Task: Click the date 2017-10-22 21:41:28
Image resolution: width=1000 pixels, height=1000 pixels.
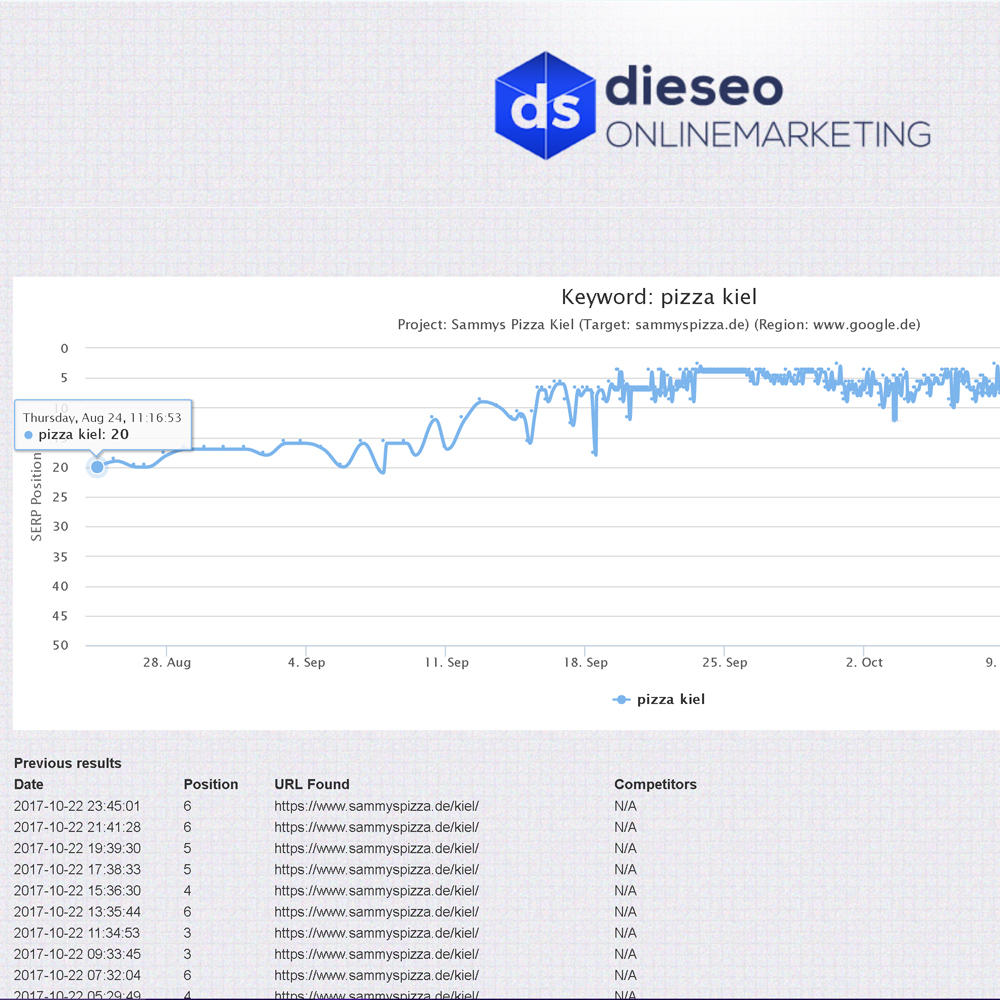Action: coord(77,827)
